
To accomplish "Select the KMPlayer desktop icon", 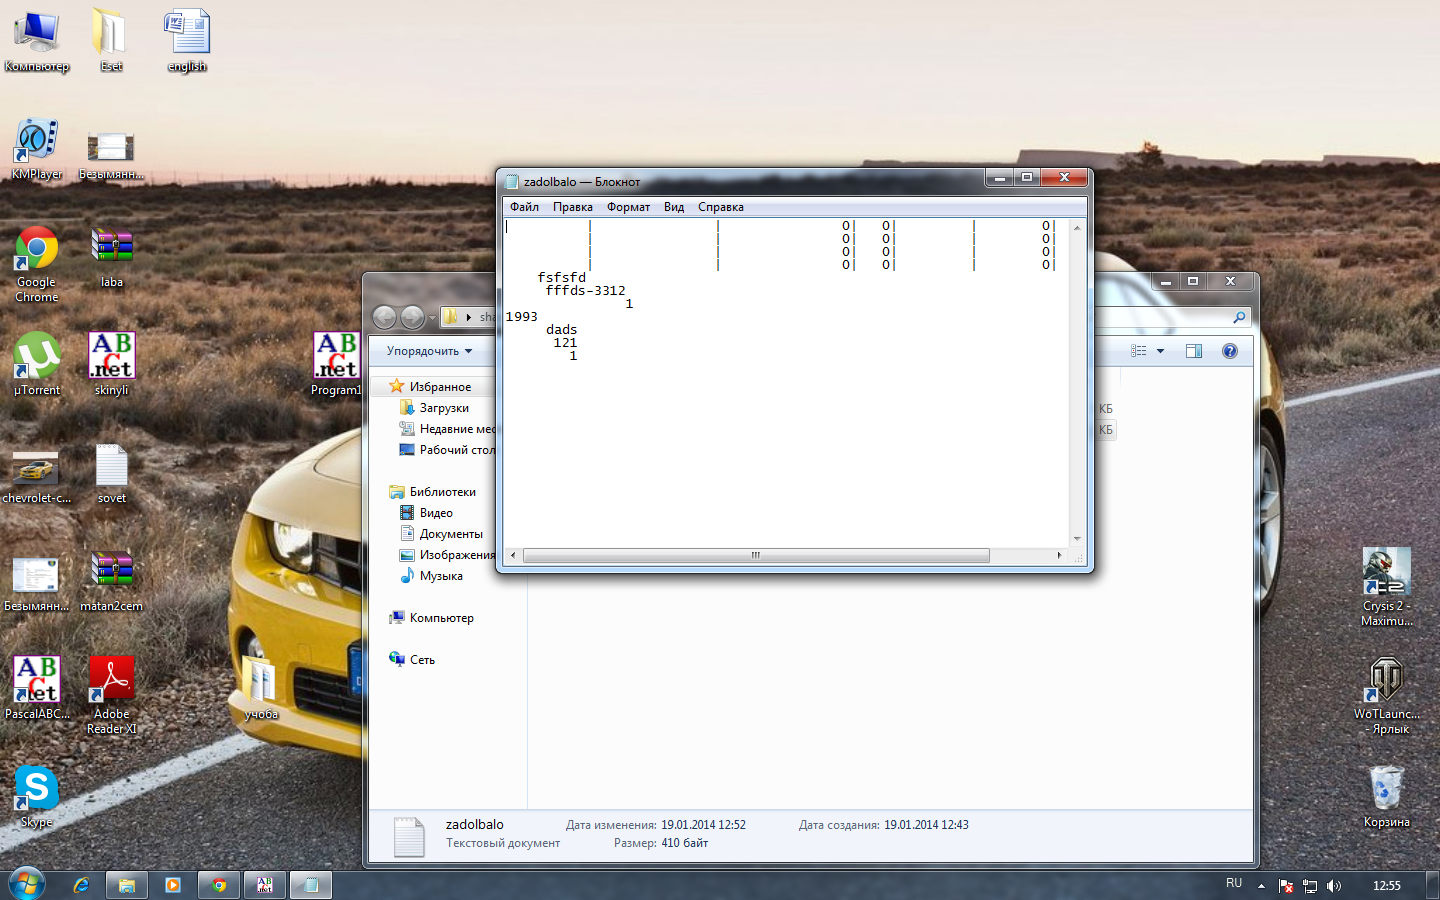I will pyautogui.click(x=36, y=143).
